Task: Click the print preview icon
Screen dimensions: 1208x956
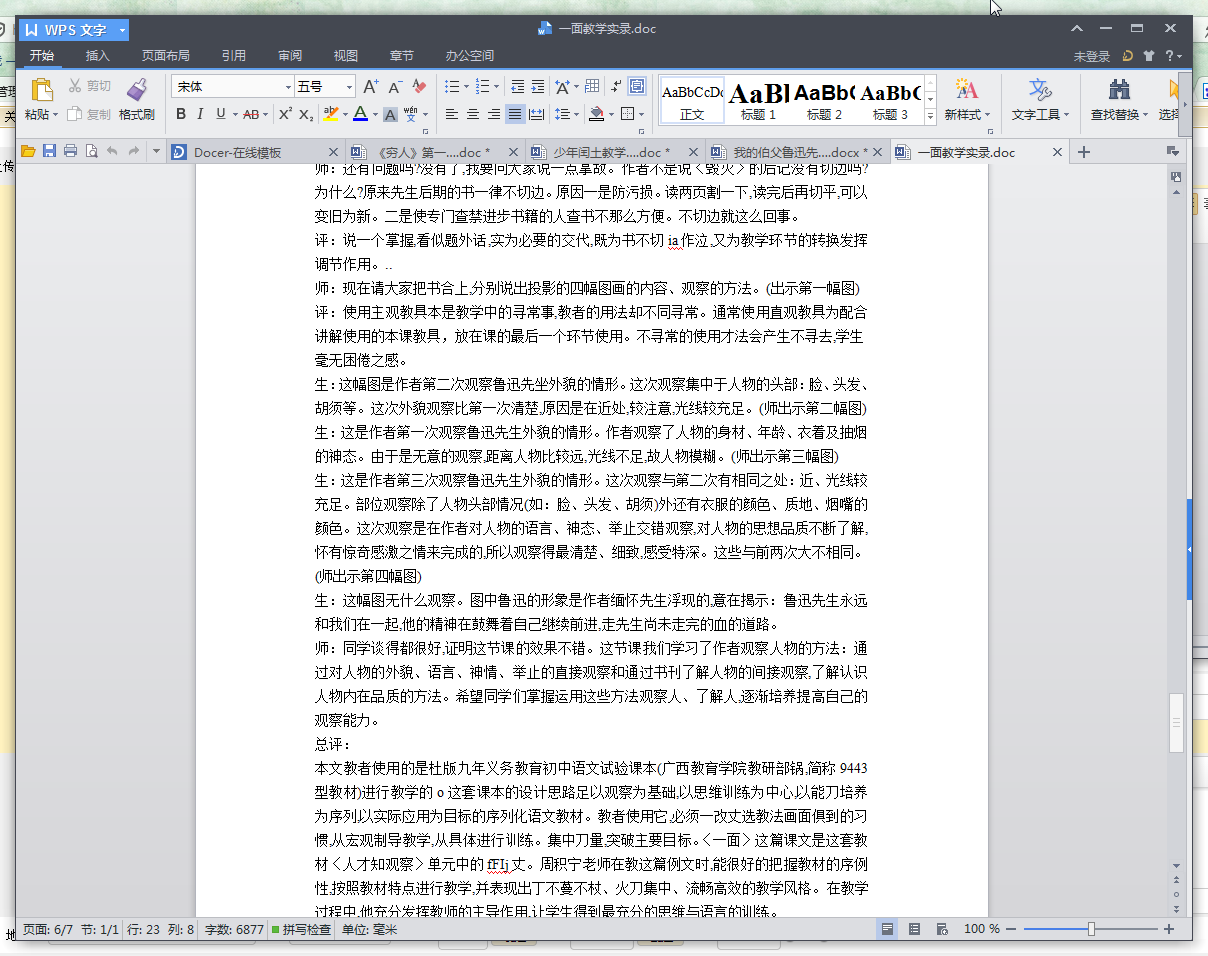Action: (x=91, y=152)
